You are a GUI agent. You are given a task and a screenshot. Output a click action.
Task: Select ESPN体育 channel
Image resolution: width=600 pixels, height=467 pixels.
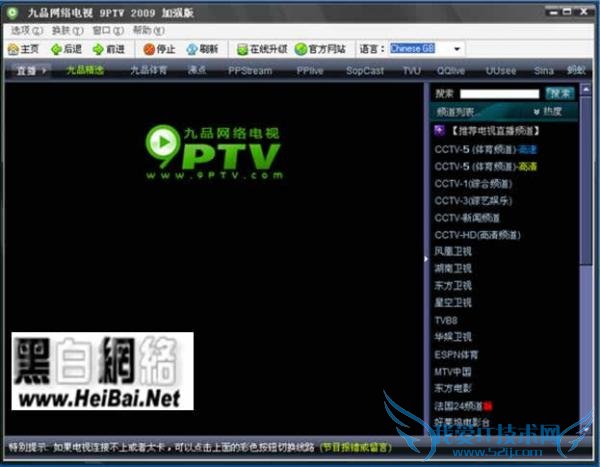tap(456, 354)
